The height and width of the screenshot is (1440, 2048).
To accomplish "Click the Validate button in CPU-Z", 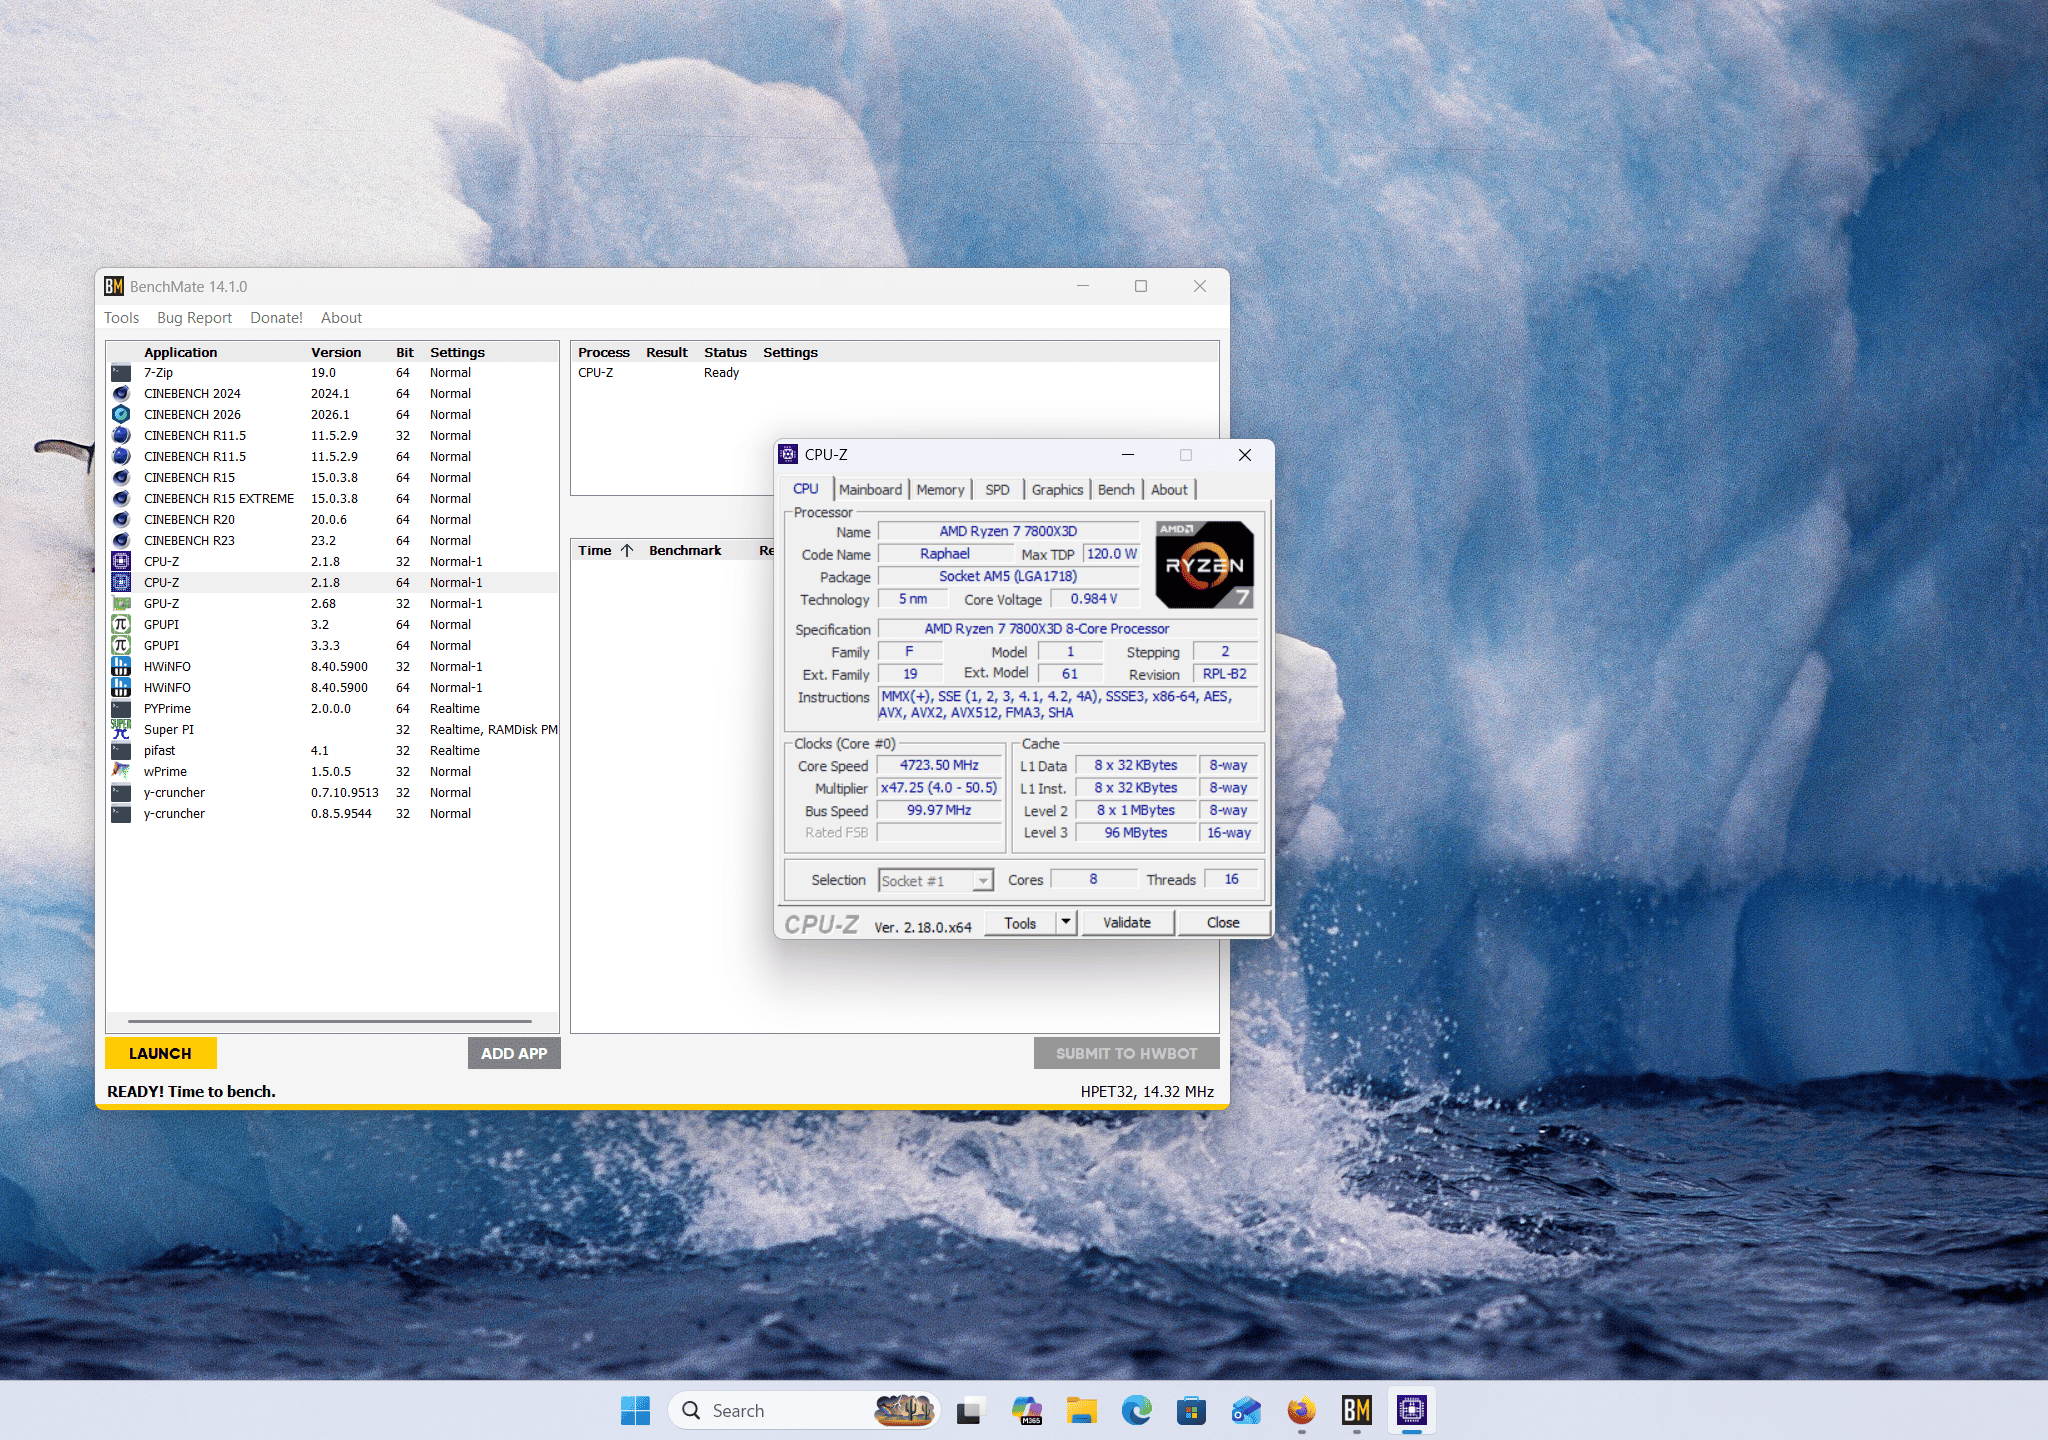I will tap(1127, 922).
